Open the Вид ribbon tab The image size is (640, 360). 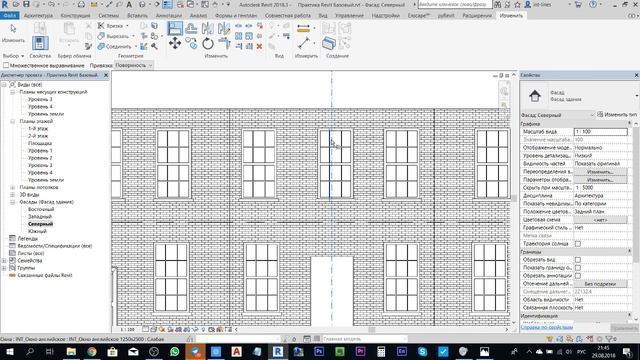(x=323, y=16)
